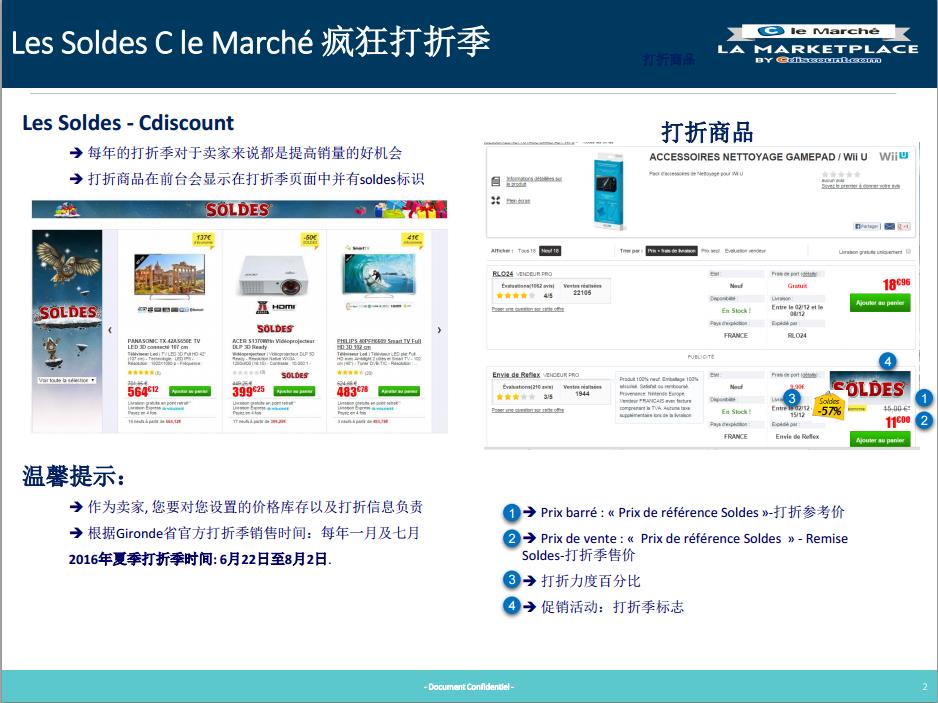
Task: Open 'Informations détaillées sur le produit' link
Action: click(x=534, y=181)
